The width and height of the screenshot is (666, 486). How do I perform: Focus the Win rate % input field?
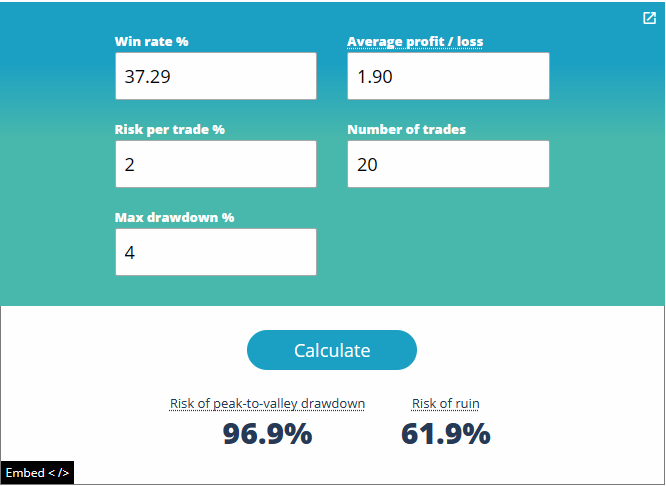[x=216, y=76]
